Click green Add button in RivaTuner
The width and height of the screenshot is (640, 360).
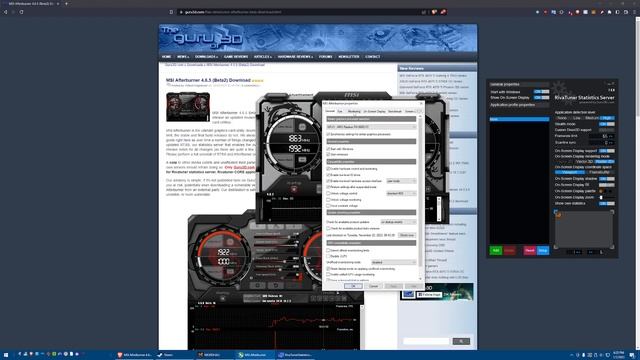496,250
